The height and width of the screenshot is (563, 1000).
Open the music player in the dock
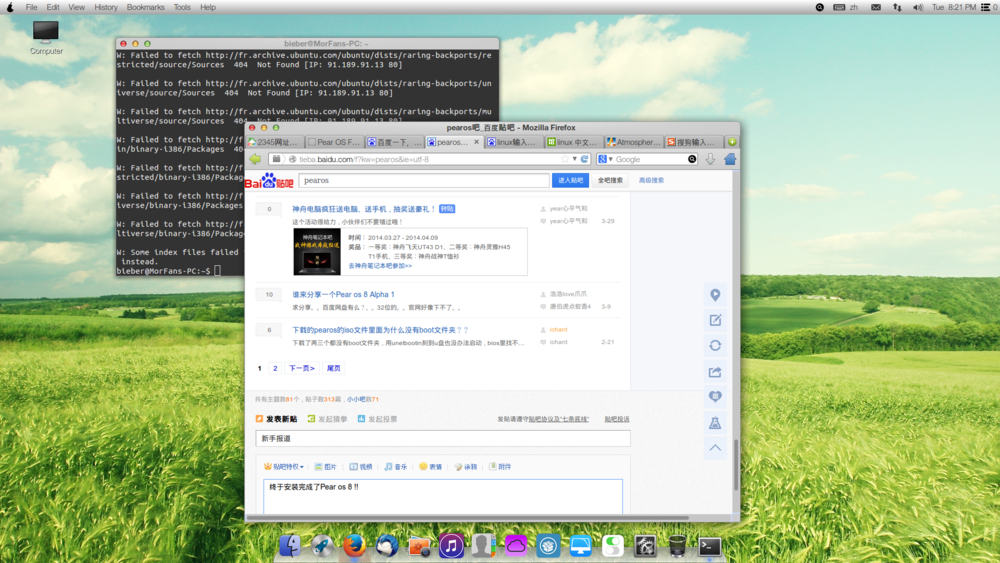[x=451, y=546]
